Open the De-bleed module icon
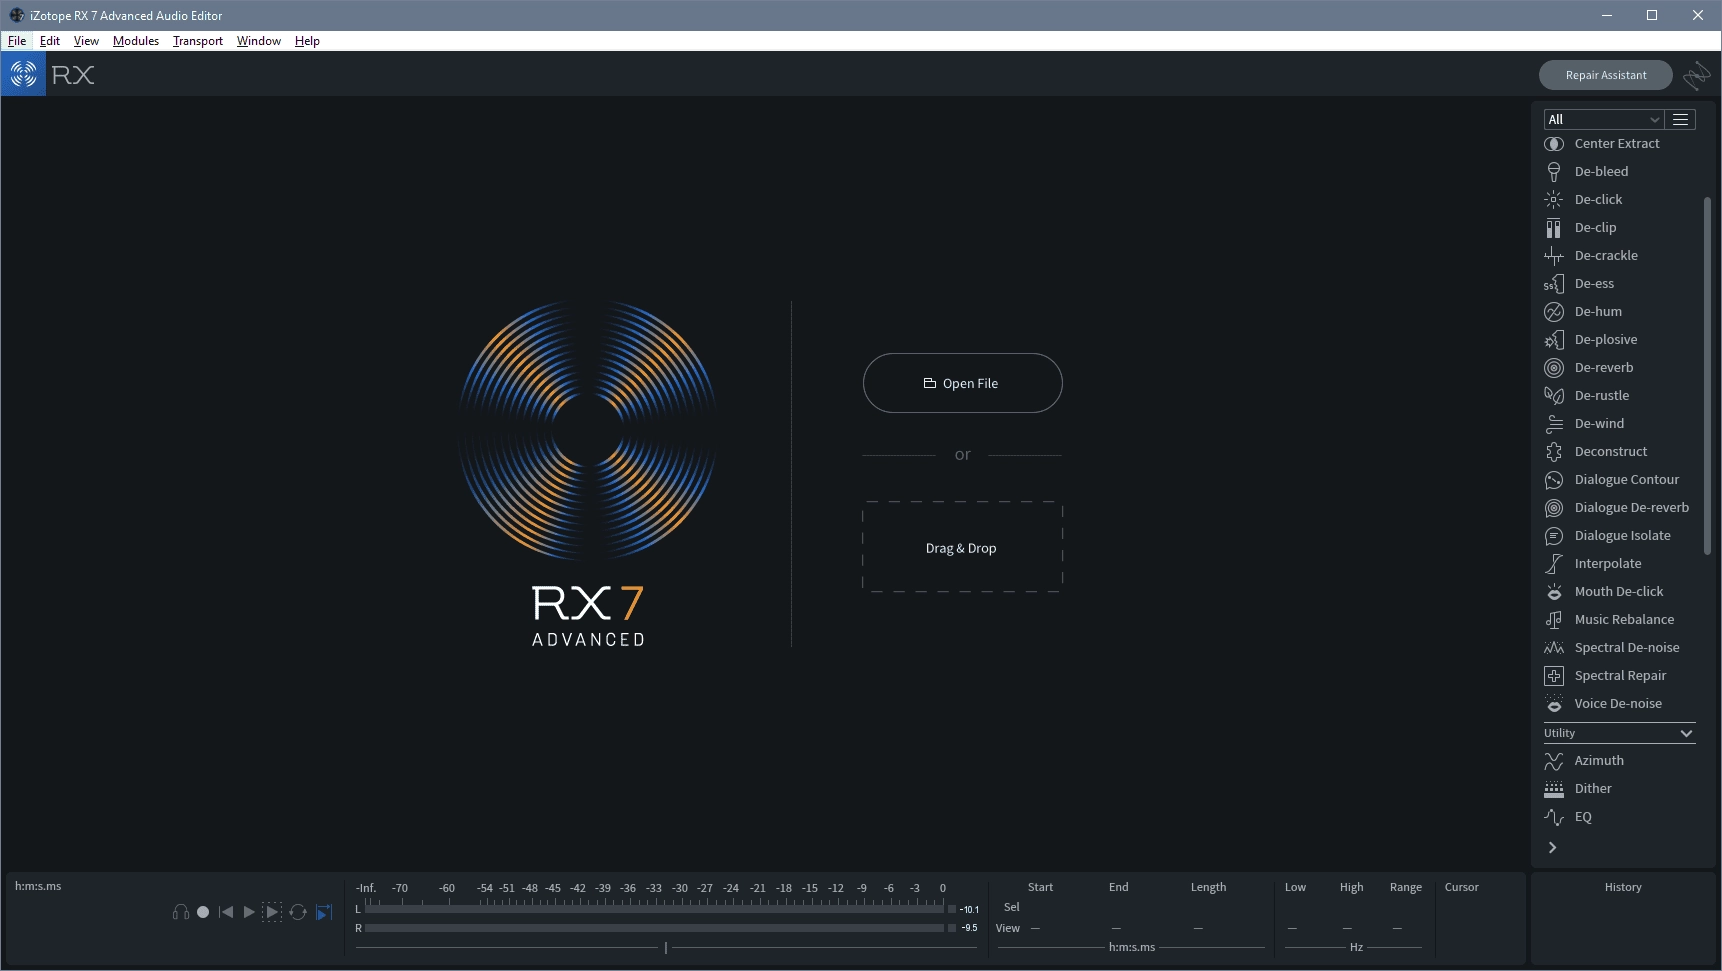The width and height of the screenshot is (1722, 971). 1554,172
